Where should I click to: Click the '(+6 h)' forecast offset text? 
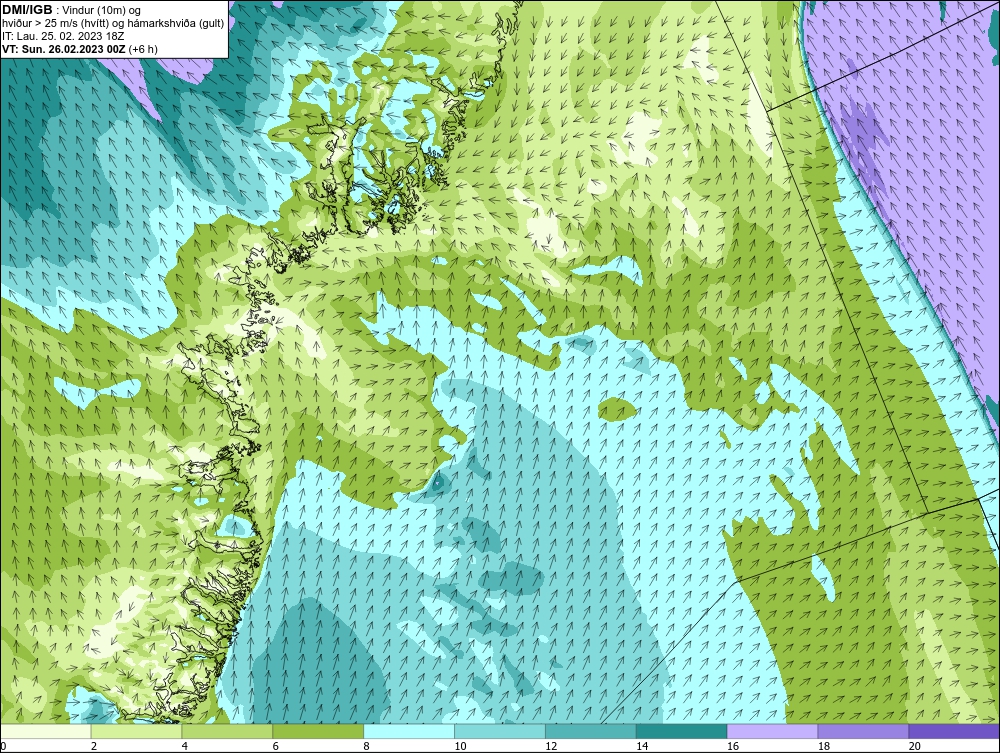point(143,49)
